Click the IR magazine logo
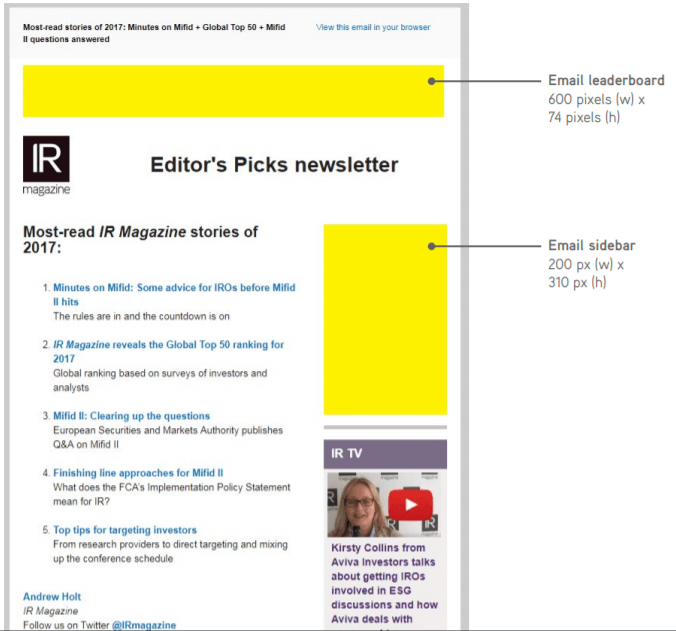676x631 pixels. click(x=46, y=166)
